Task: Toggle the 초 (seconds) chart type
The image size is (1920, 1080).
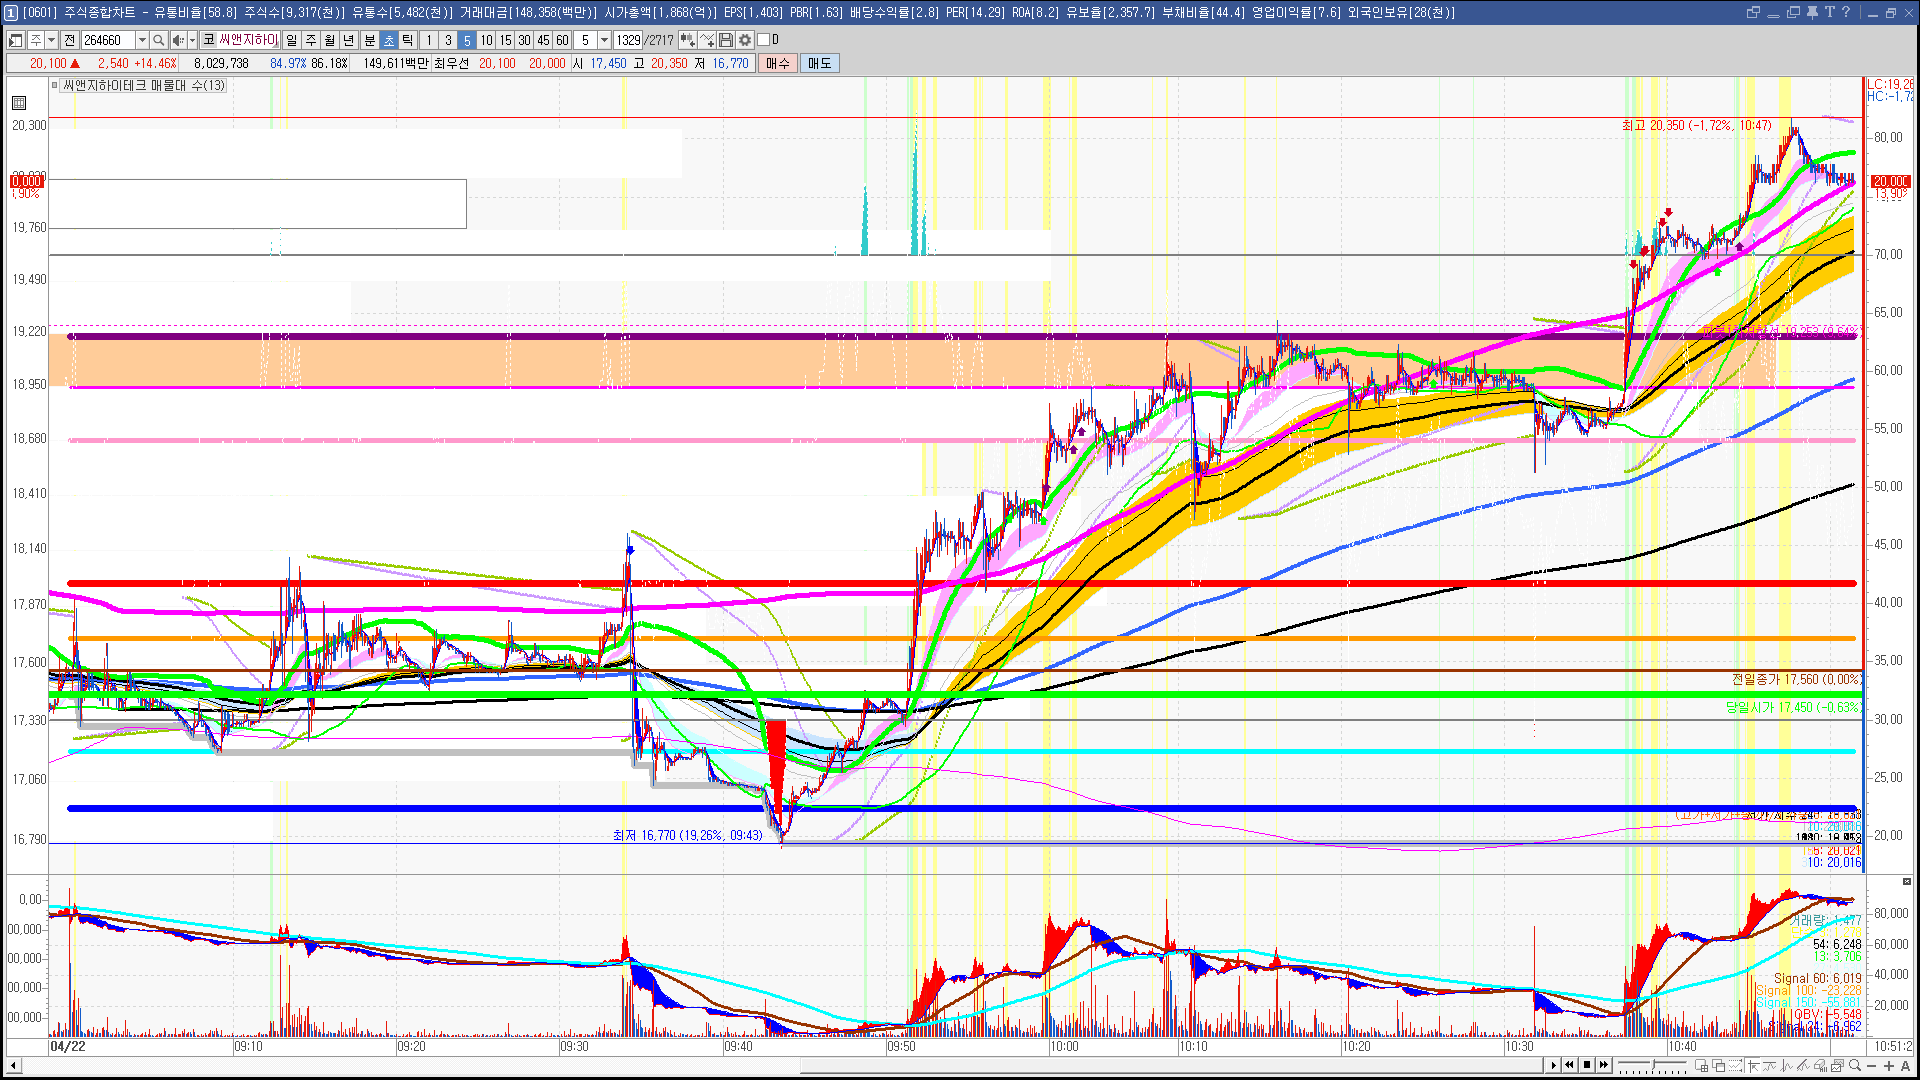Action: pyautogui.click(x=389, y=40)
